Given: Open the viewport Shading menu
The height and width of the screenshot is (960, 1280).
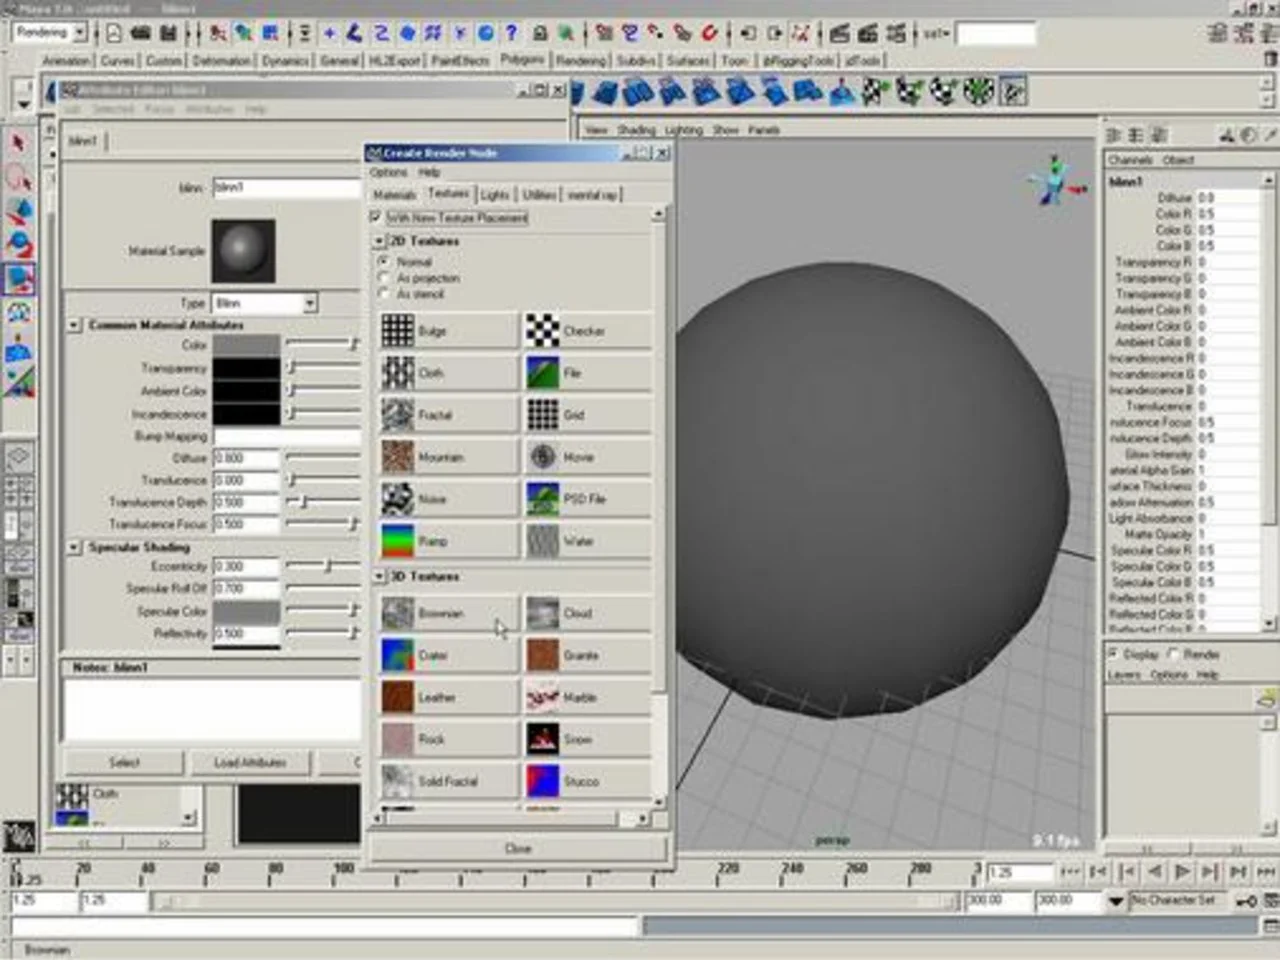Looking at the screenshot, I should (636, 130).
